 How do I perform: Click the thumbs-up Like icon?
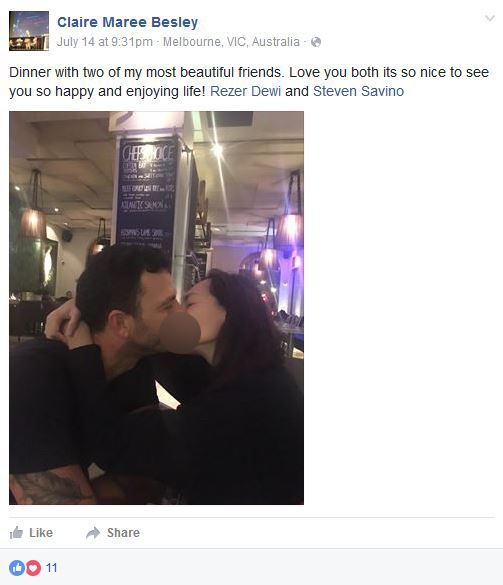point(16,532)
